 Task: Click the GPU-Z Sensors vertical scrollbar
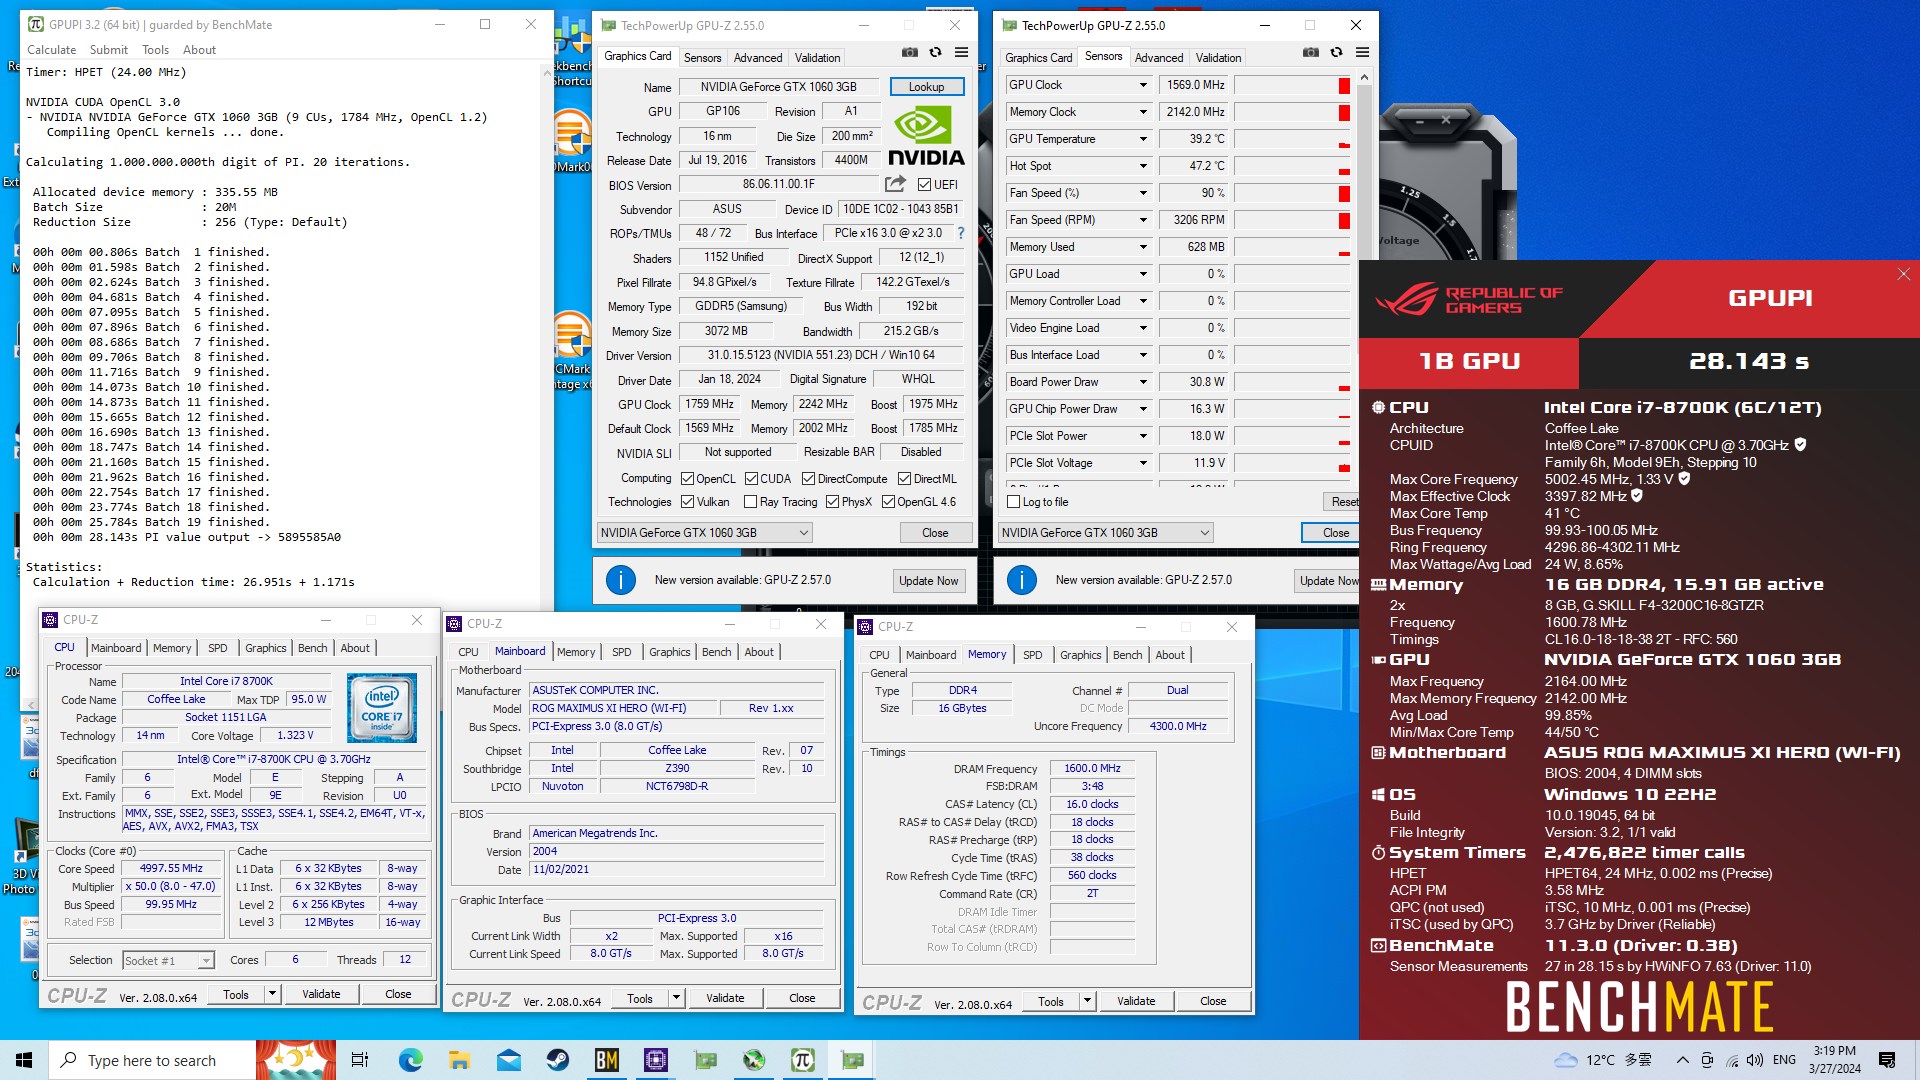tap(1365, 280)
